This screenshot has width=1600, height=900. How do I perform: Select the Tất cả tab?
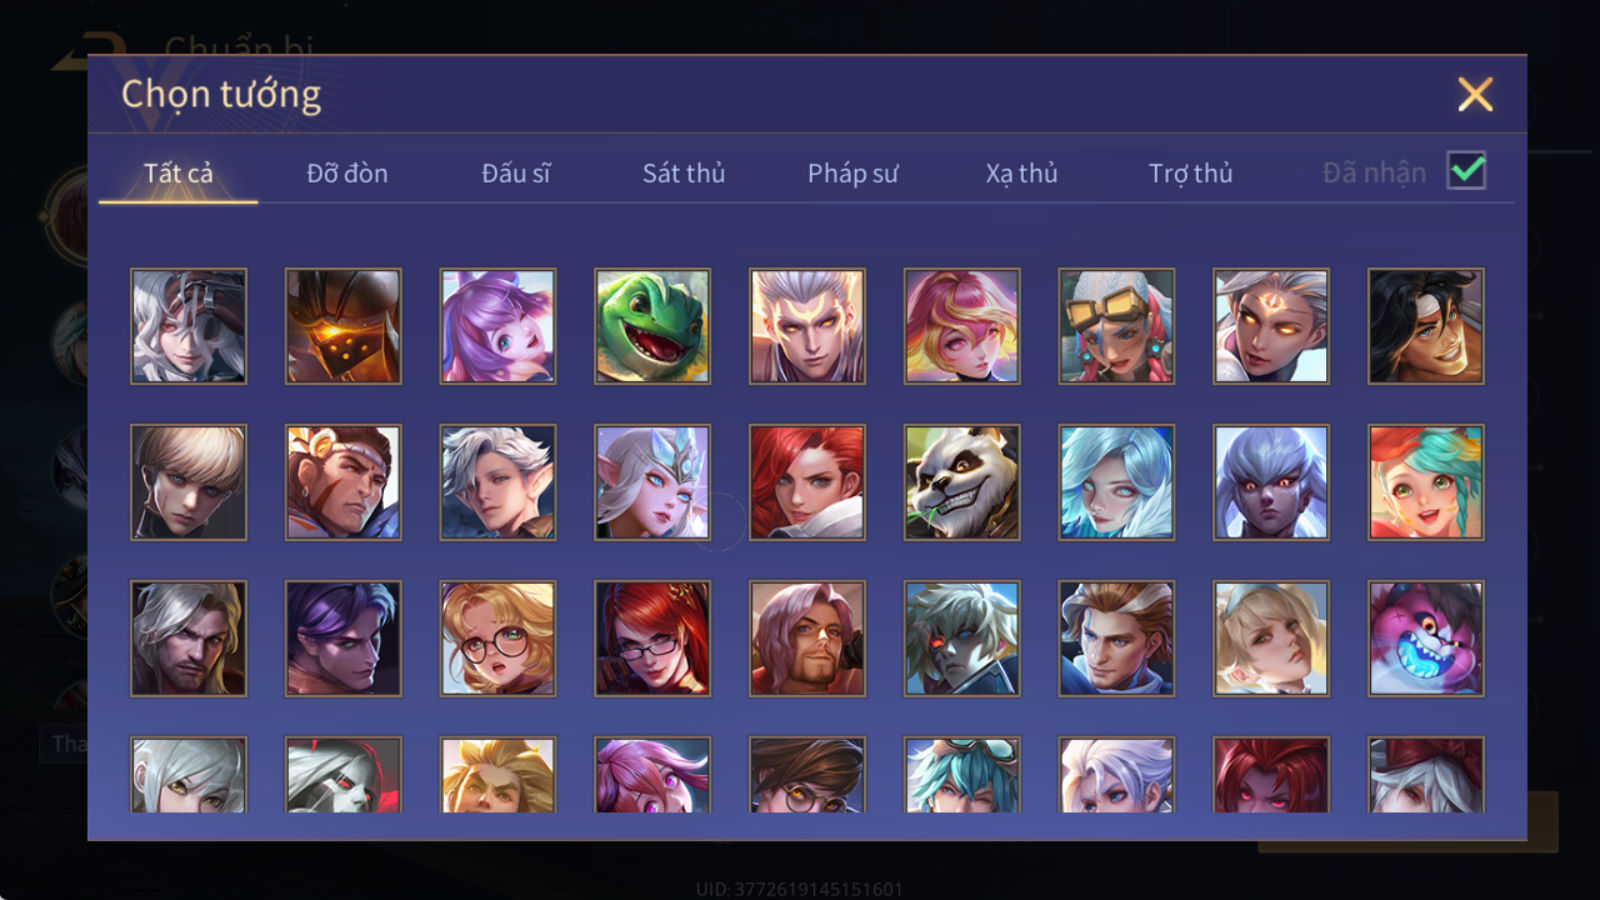(178, 173)
